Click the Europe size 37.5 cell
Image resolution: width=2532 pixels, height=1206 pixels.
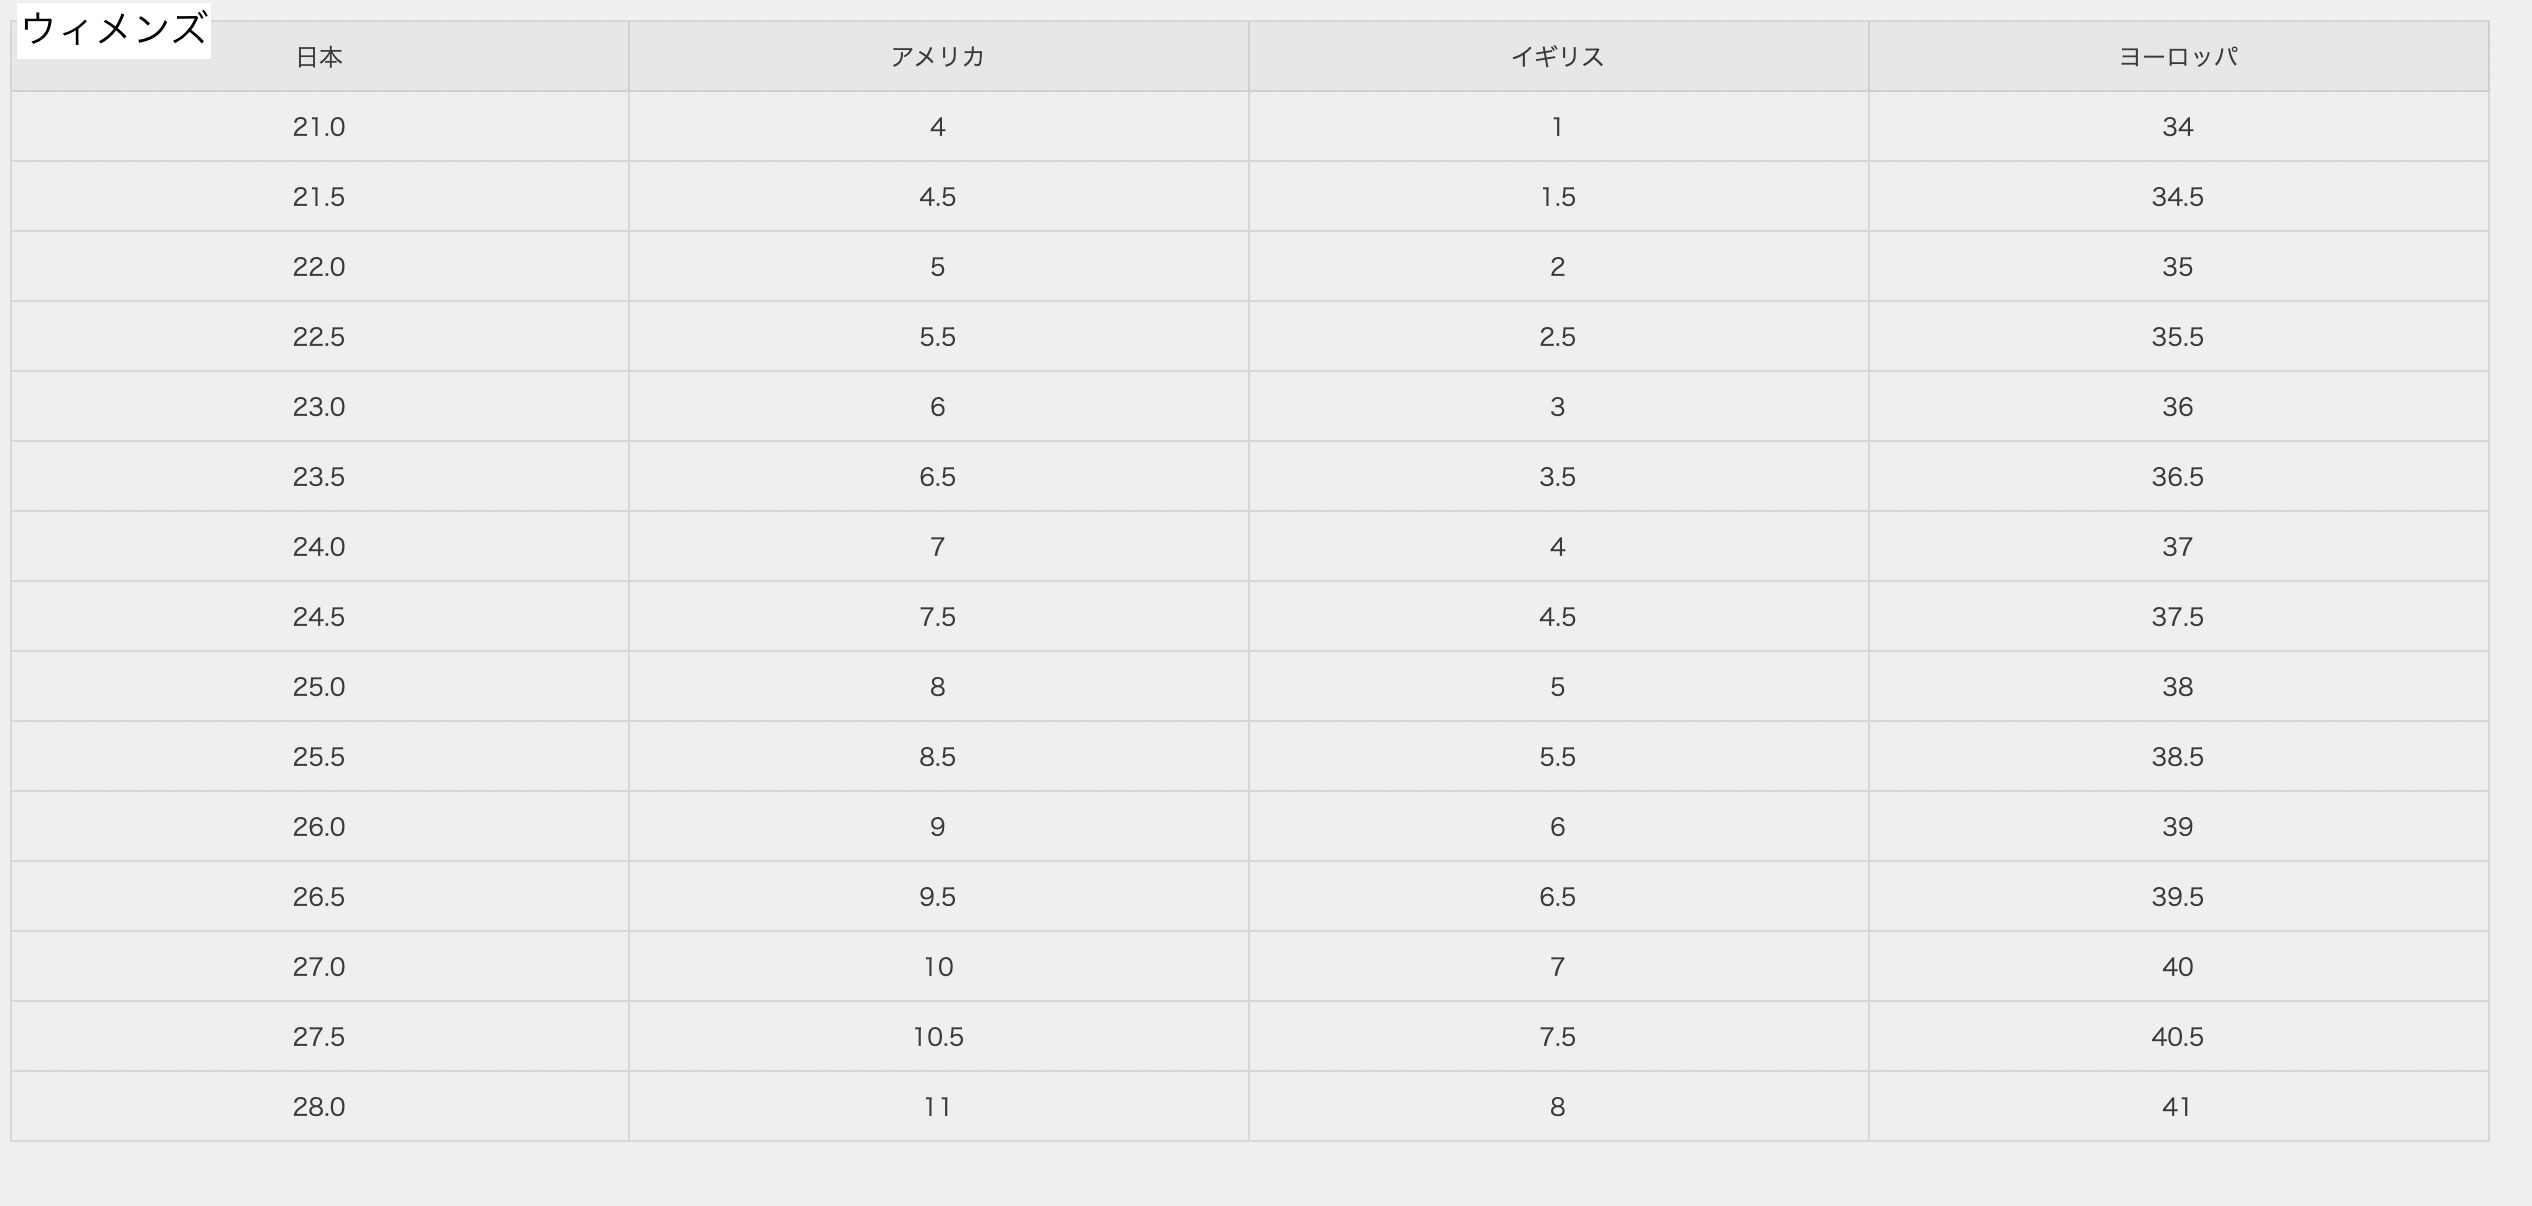point(2179,617)
